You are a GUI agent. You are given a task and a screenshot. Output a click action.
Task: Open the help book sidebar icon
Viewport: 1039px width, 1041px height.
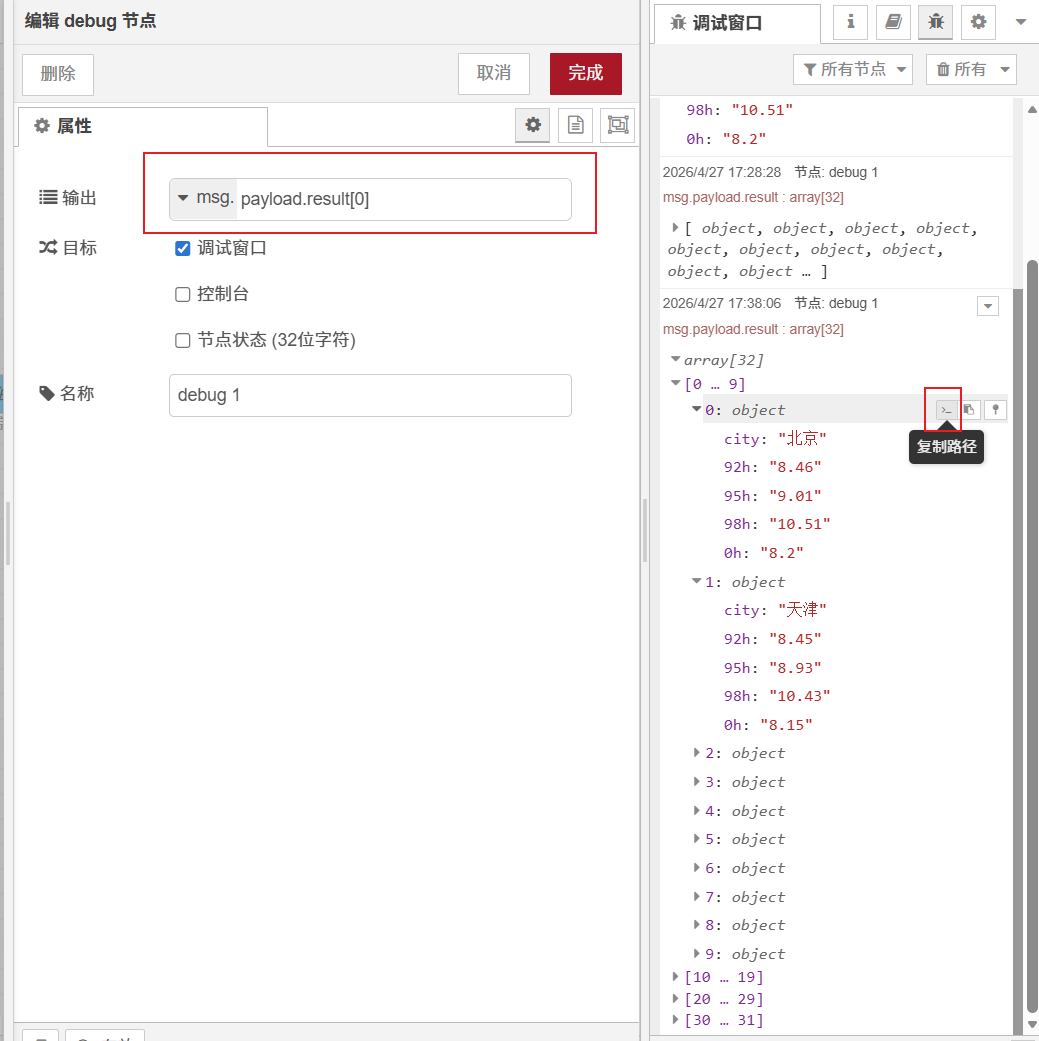pos(893,22)
